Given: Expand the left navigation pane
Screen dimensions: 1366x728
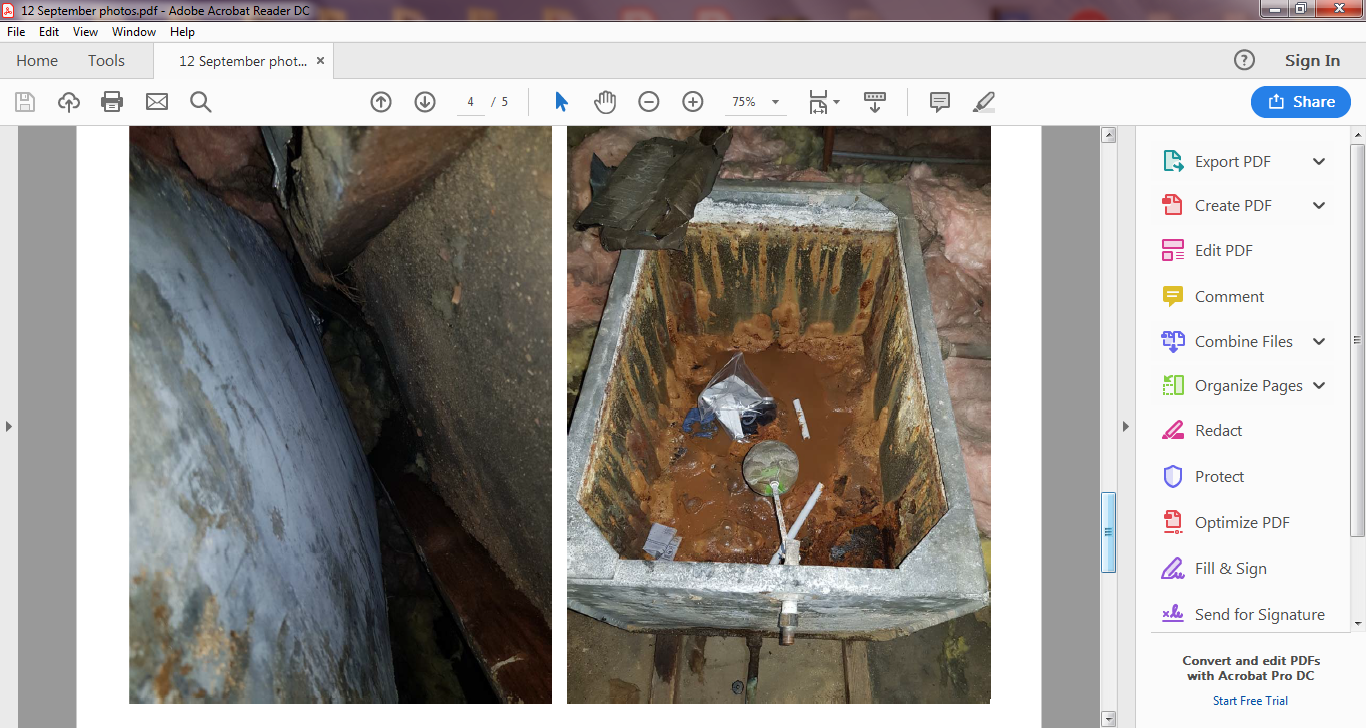Looking at the screenshot, I should coord(9,427).
